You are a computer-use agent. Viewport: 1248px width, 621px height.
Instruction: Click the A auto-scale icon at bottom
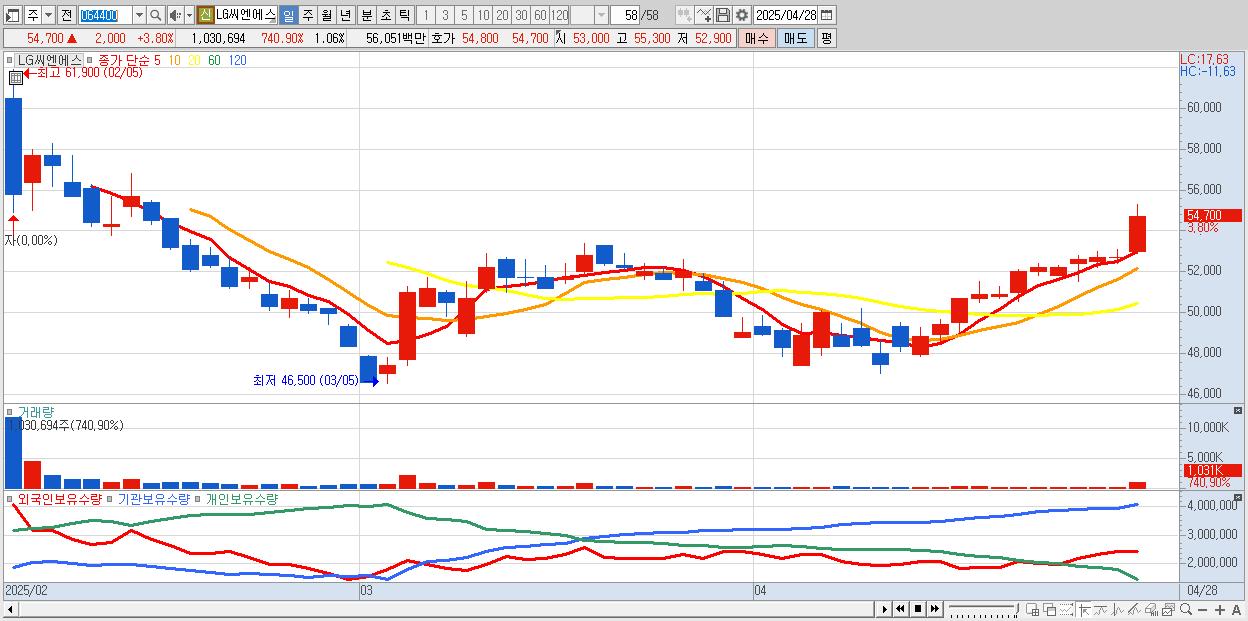(1236, 610)
